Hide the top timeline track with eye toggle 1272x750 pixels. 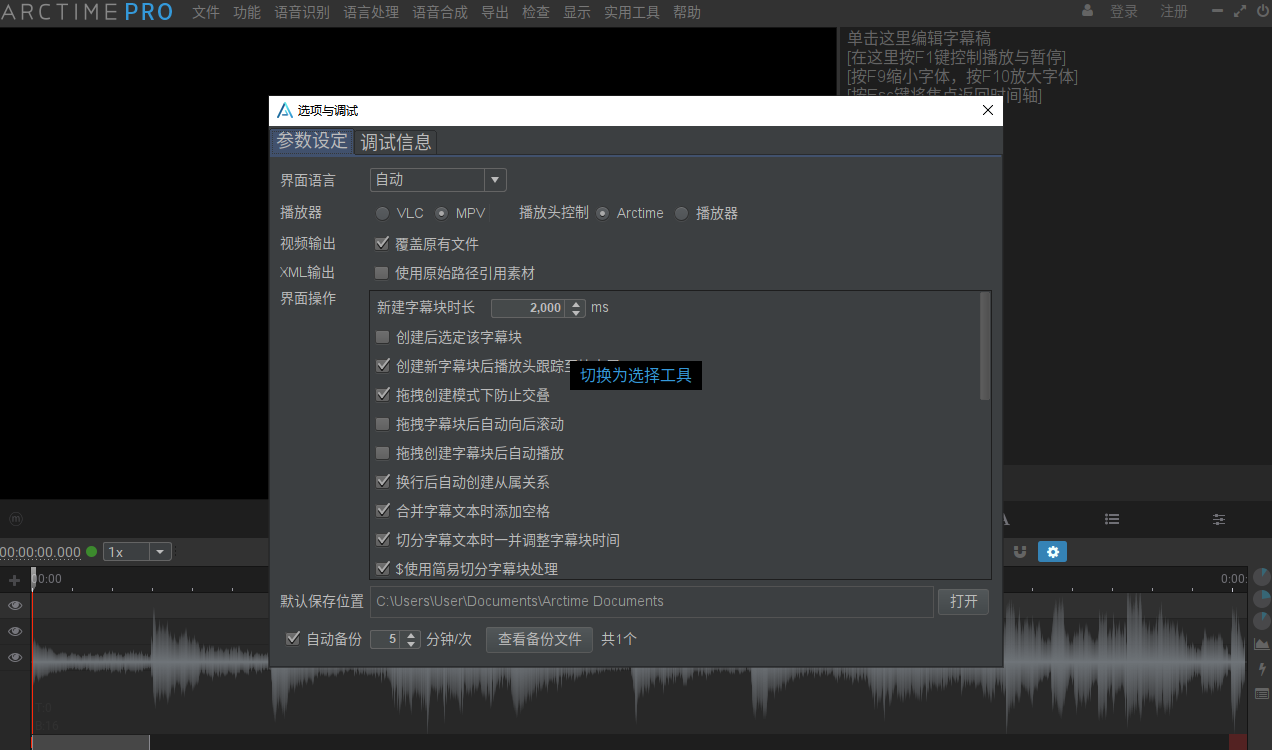pos(15,605)
